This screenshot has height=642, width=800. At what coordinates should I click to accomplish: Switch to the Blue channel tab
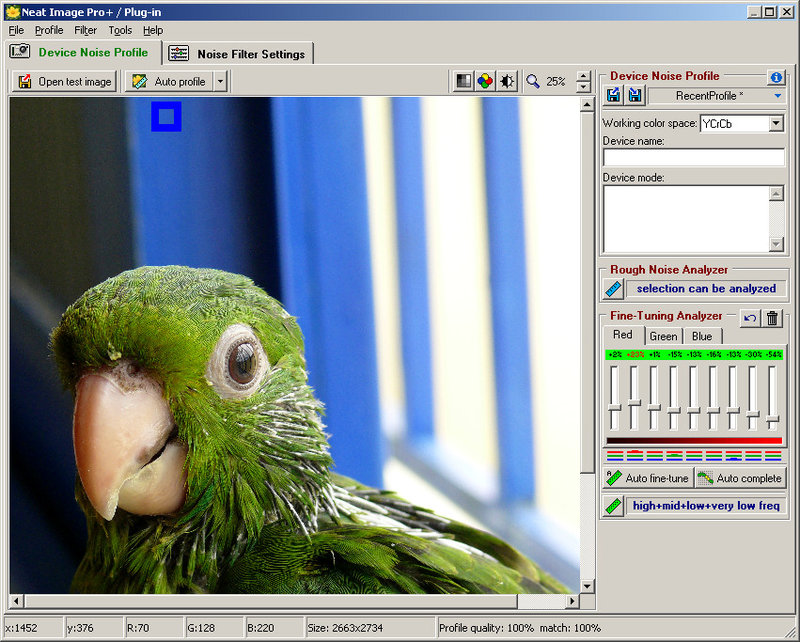(x=702, y=336)
